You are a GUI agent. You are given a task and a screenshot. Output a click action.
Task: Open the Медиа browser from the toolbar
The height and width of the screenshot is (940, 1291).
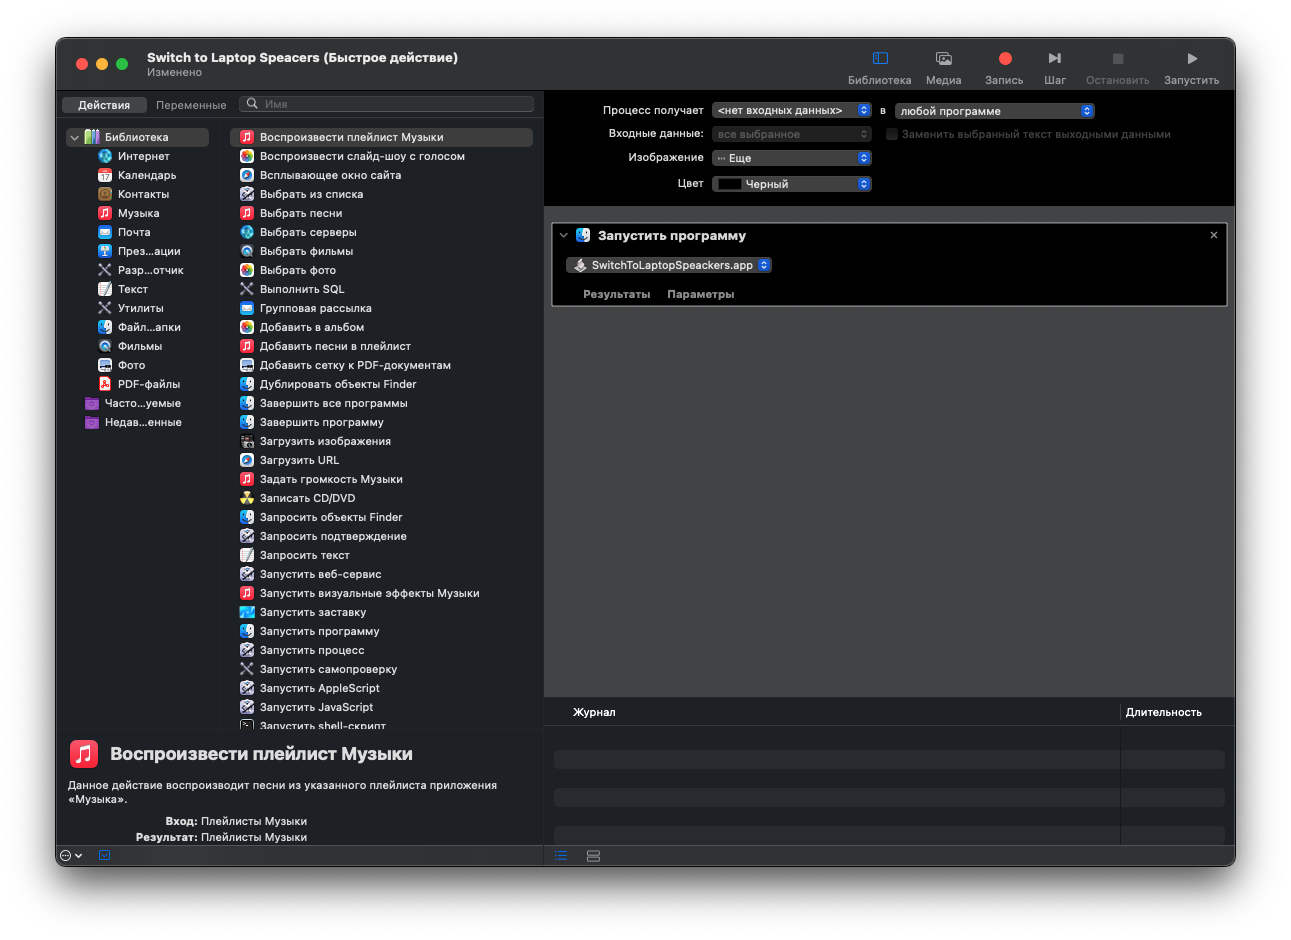tap(943, 68)
